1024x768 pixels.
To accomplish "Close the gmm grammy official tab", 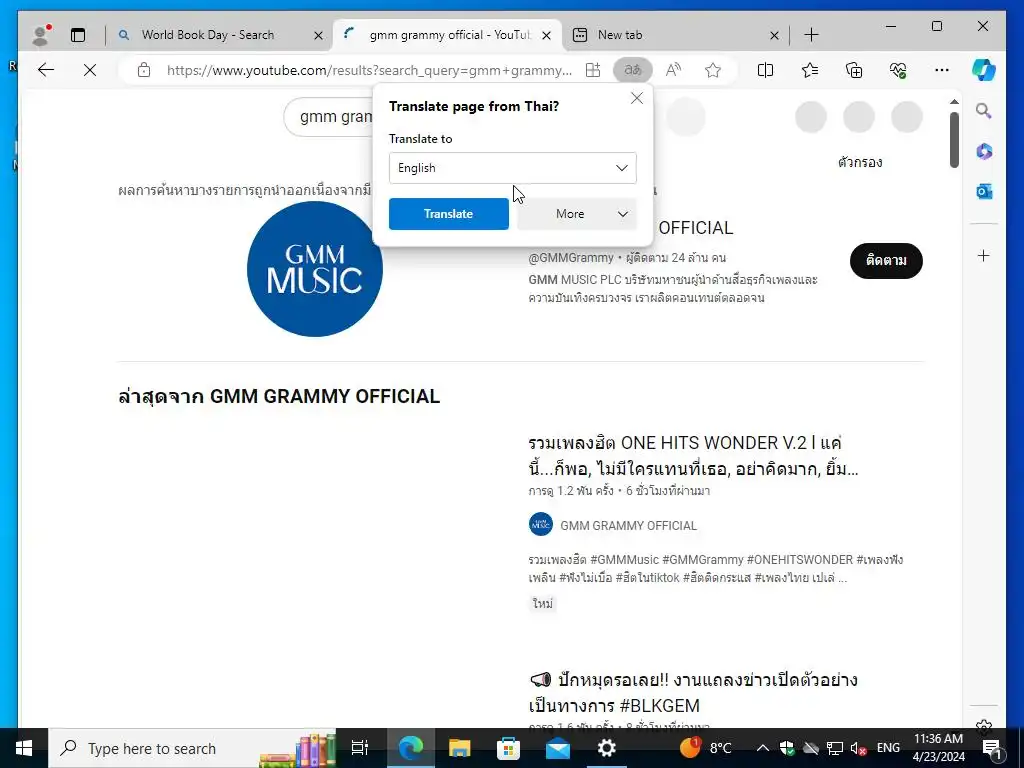I will click(547, 35).
